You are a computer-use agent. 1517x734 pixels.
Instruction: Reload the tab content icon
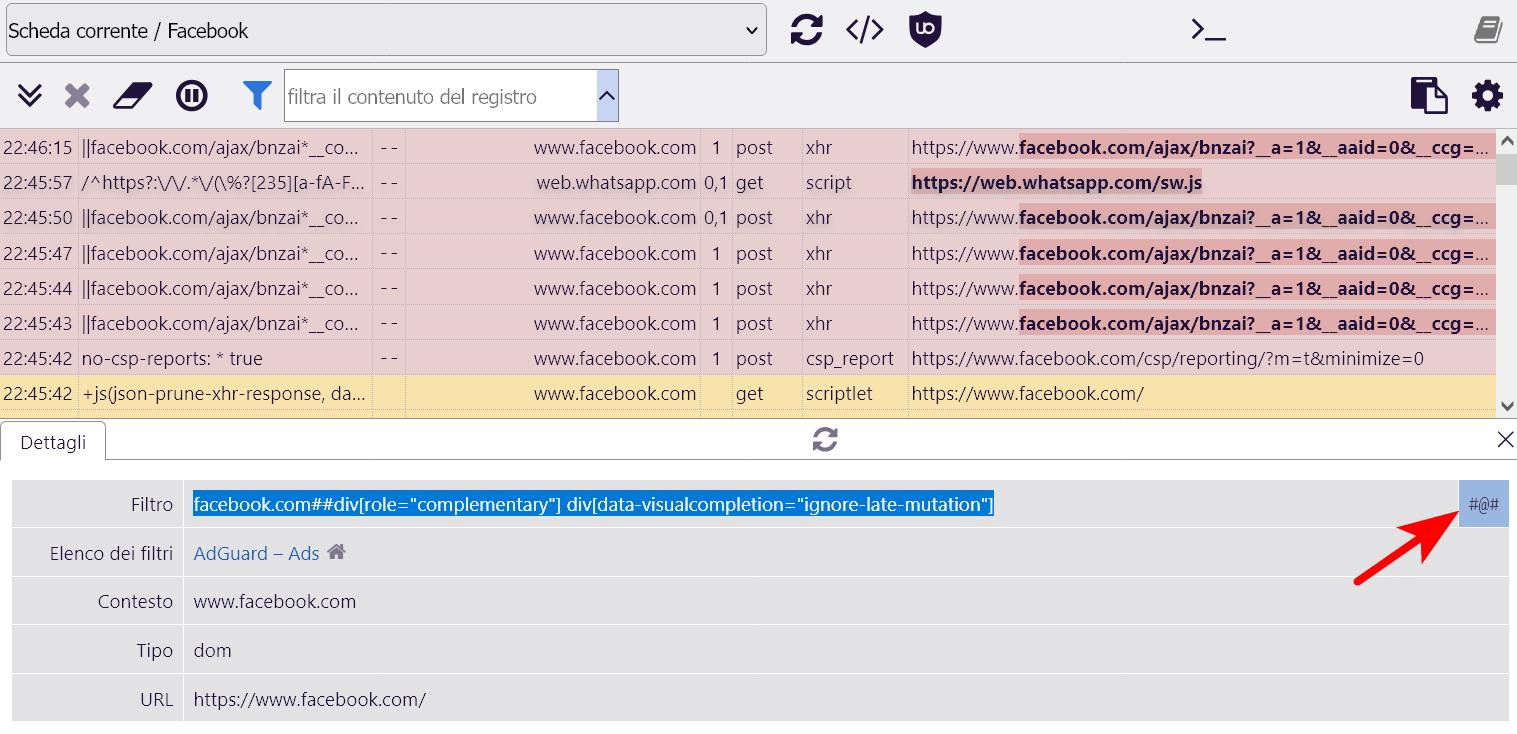pos(806,30)
